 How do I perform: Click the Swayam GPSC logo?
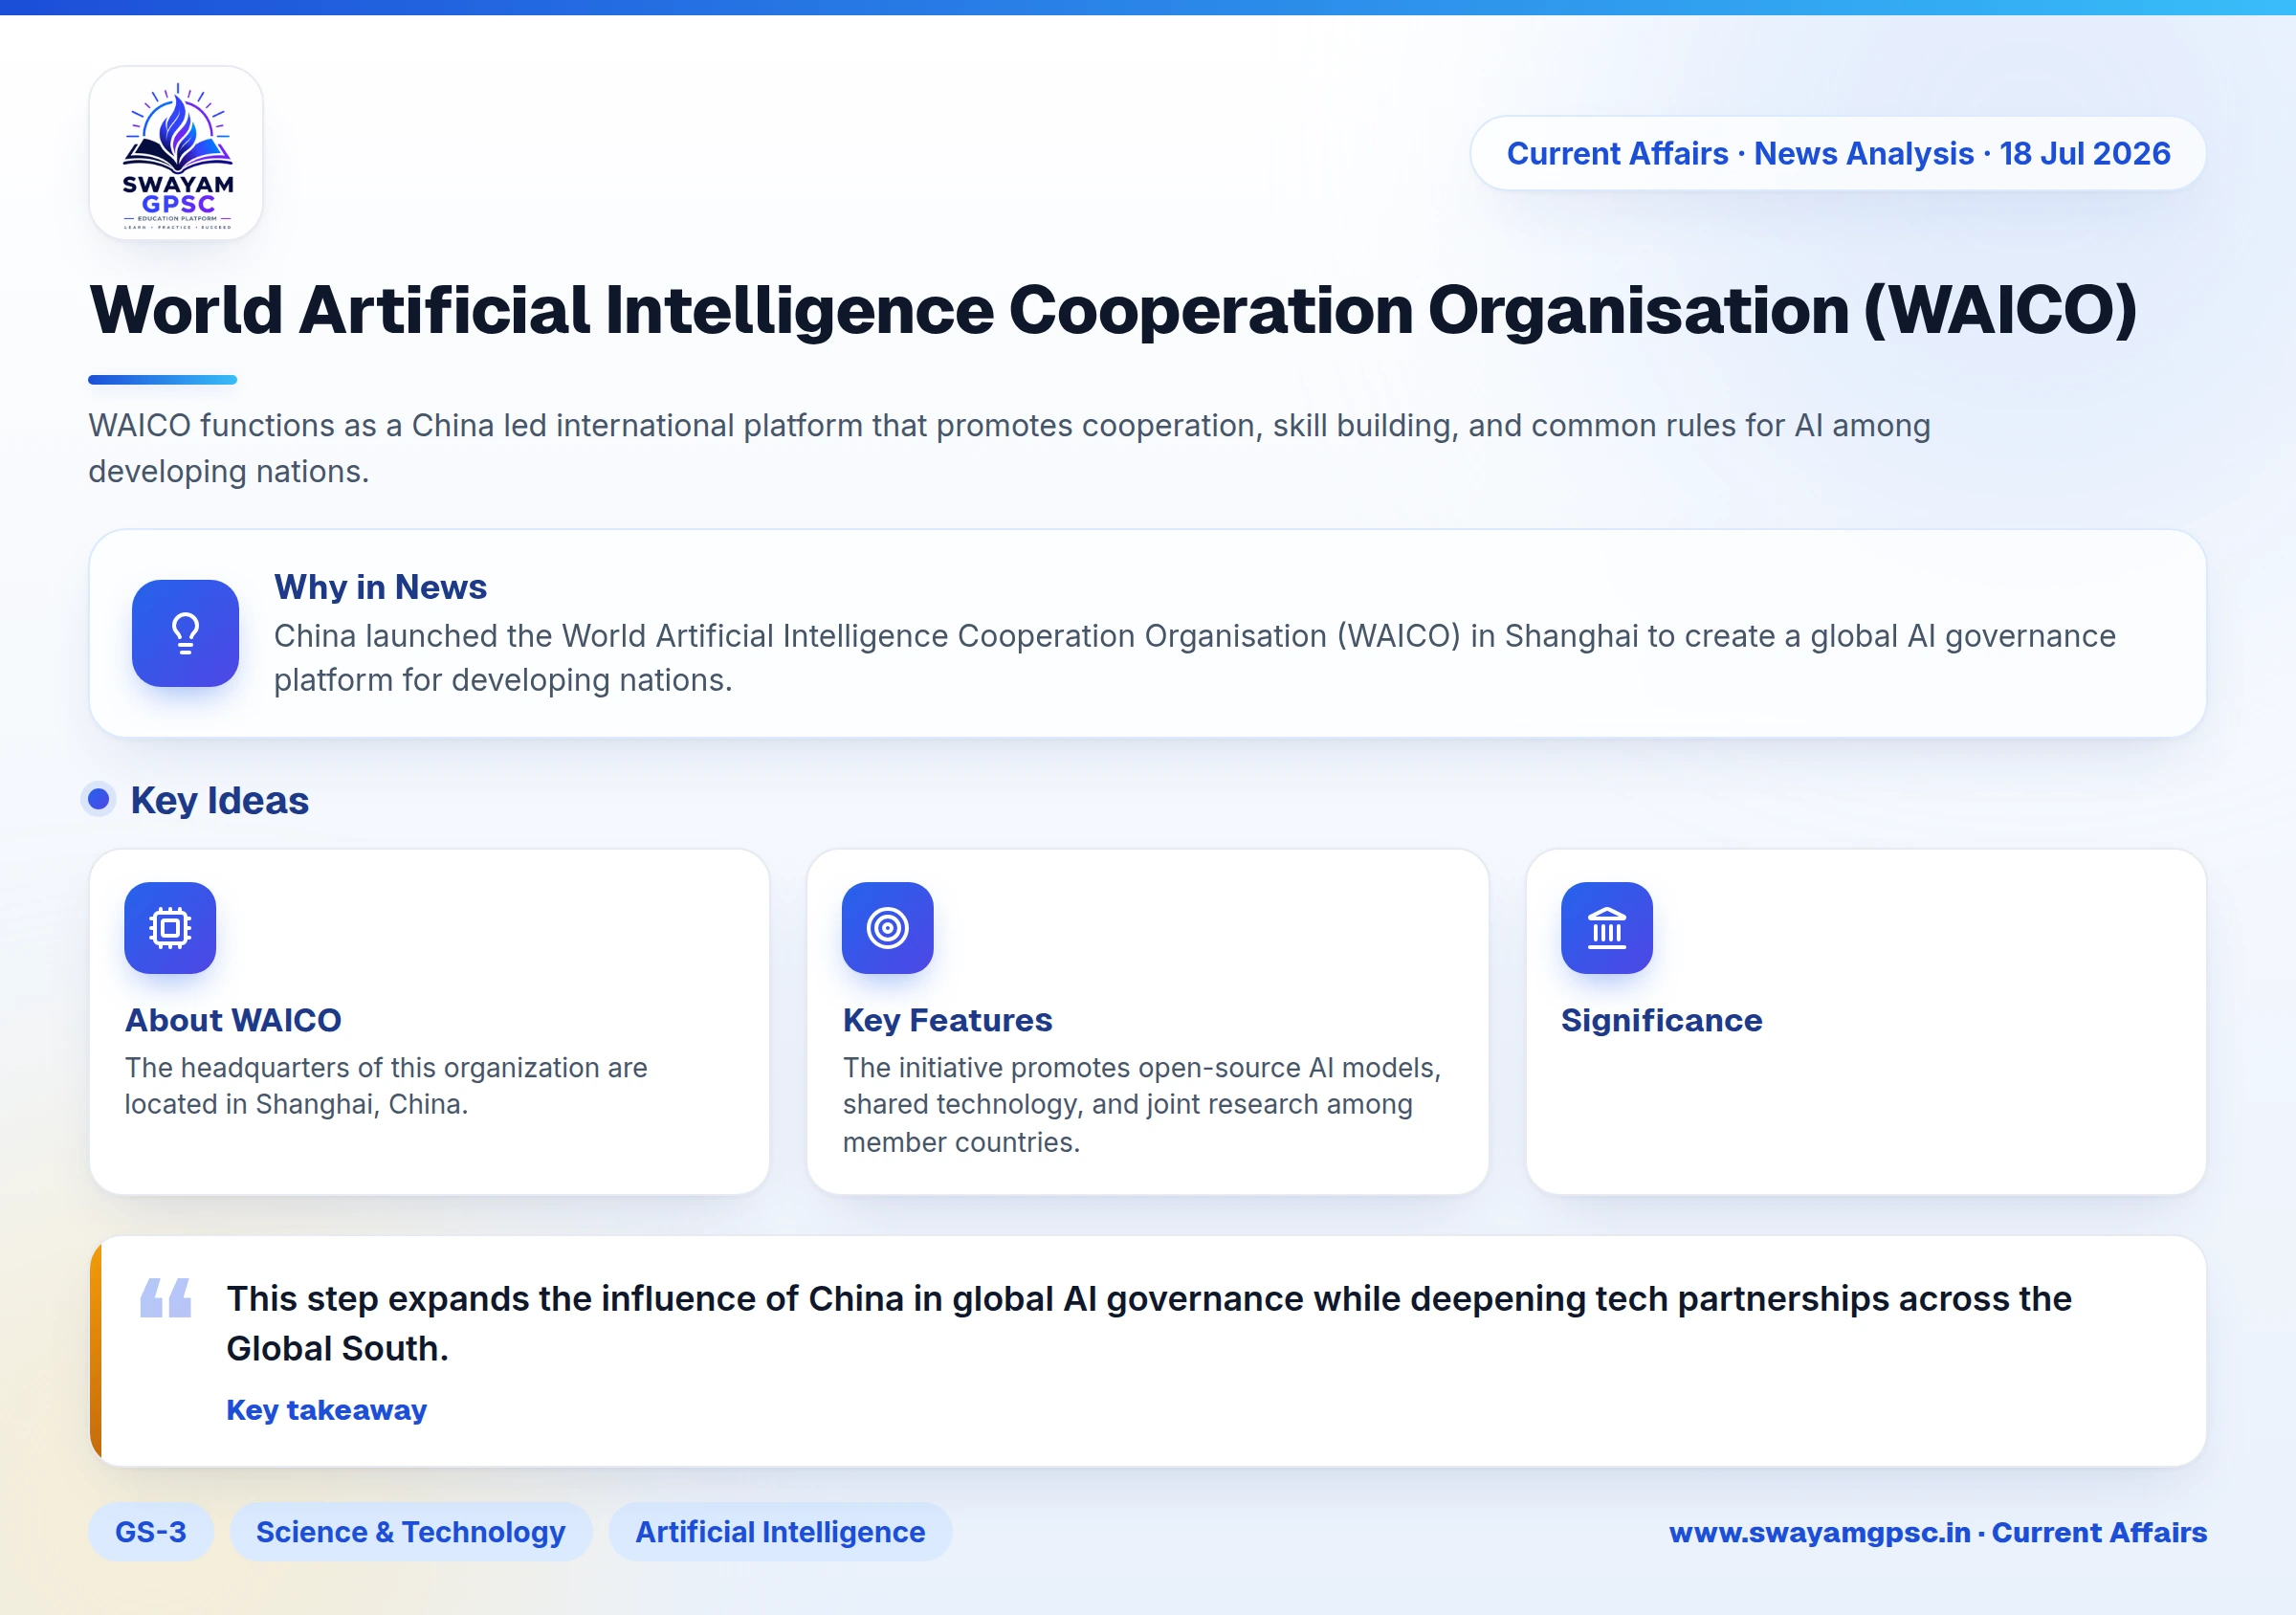pyautogui.click(x=176, y=153)
